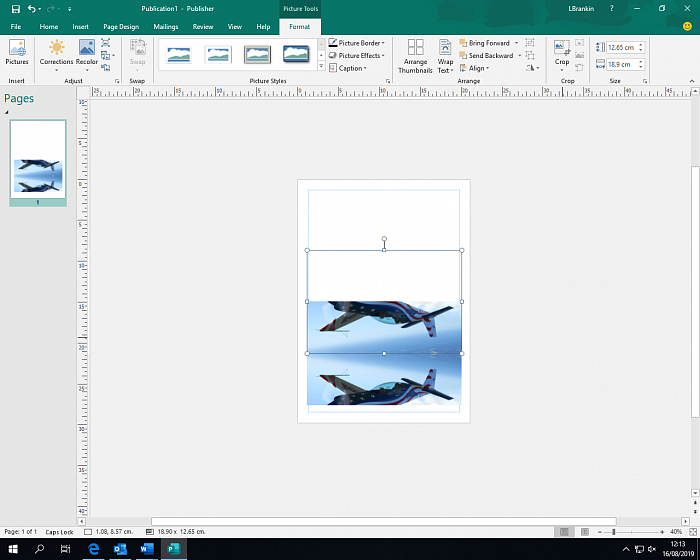700x560 pixels.
Task: Click the Save icon in title bar
Action: 15,8
